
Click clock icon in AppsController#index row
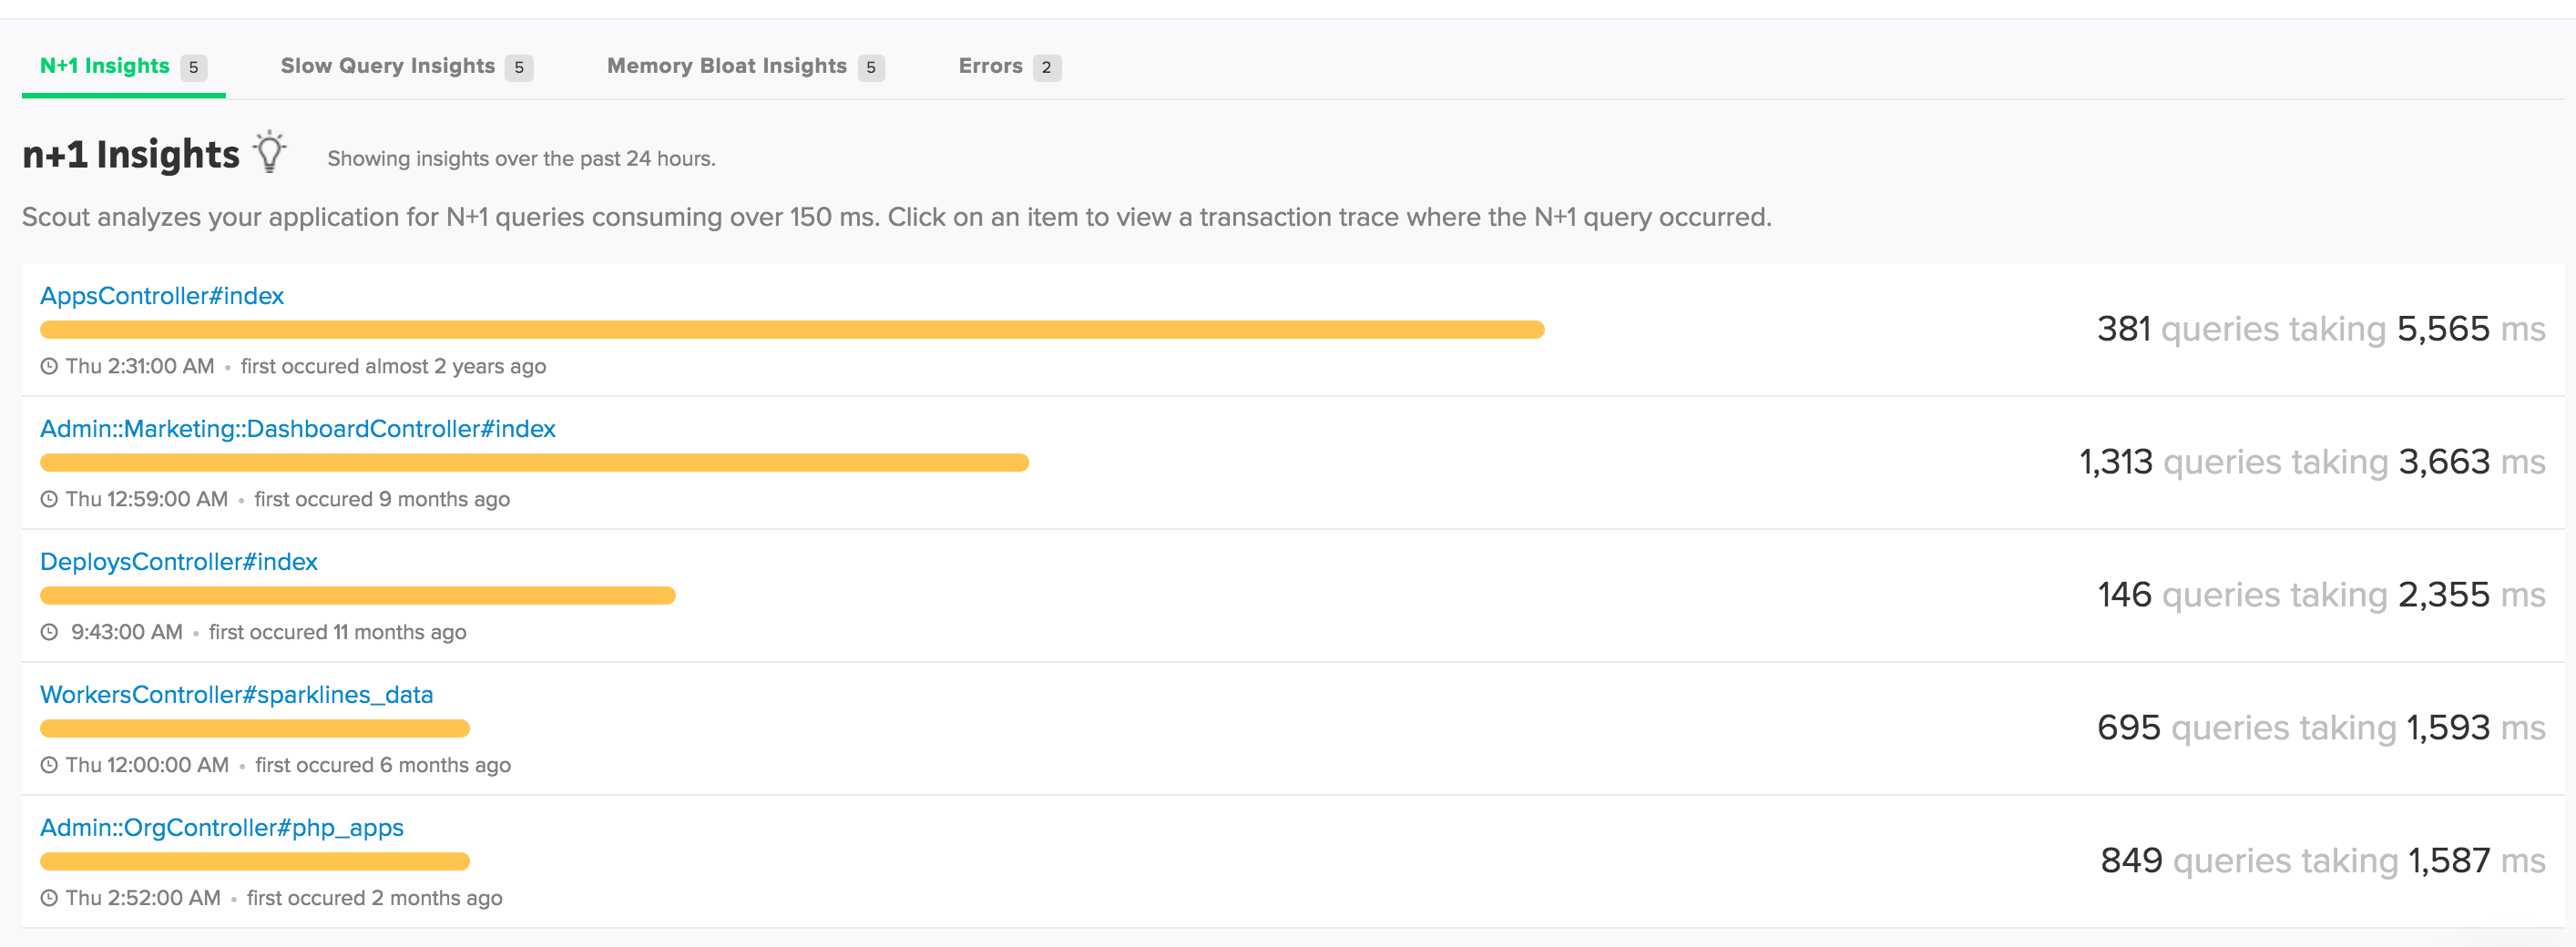49,367
